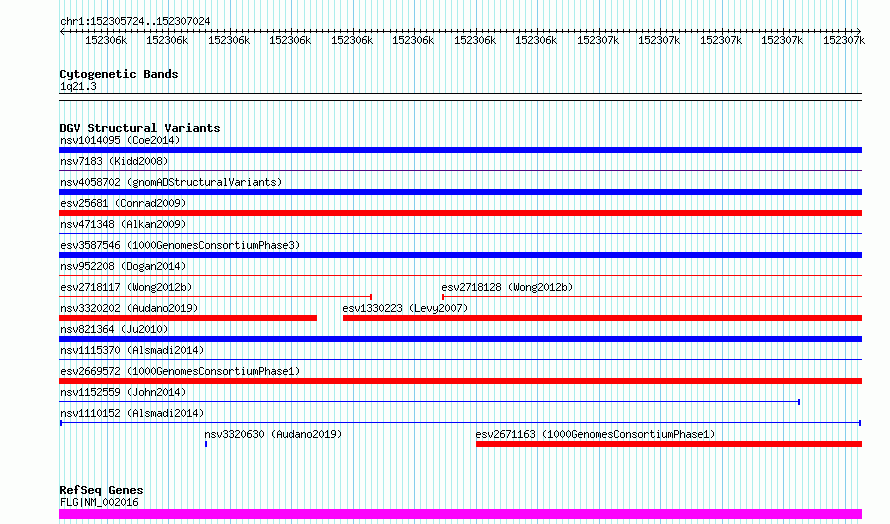
Task: Click the thin red line of nsv952208
Action: pyautogui.click(x=460, y=275)
